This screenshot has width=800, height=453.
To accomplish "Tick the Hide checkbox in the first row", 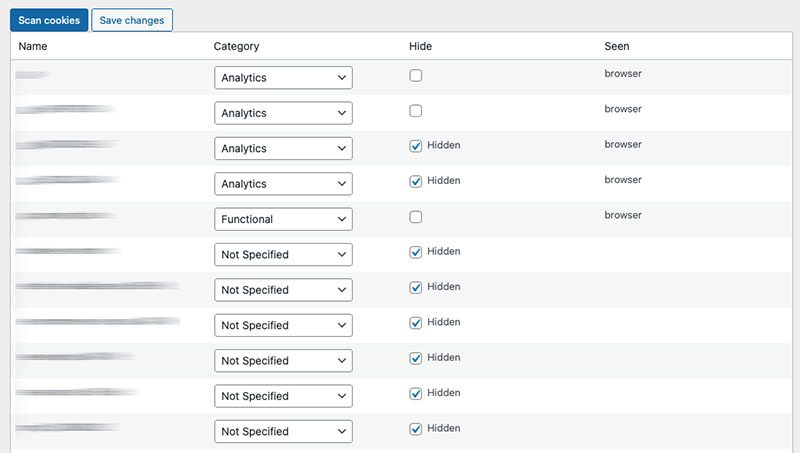I will [x=416, y=75].
